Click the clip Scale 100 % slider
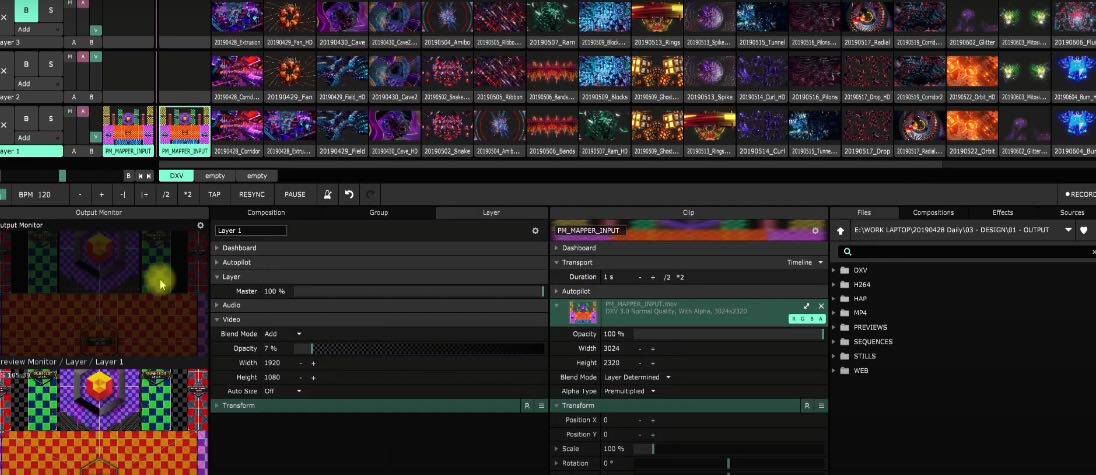Image resolution: width=1096 pixels, height=475 pixels. pos(729,448)
